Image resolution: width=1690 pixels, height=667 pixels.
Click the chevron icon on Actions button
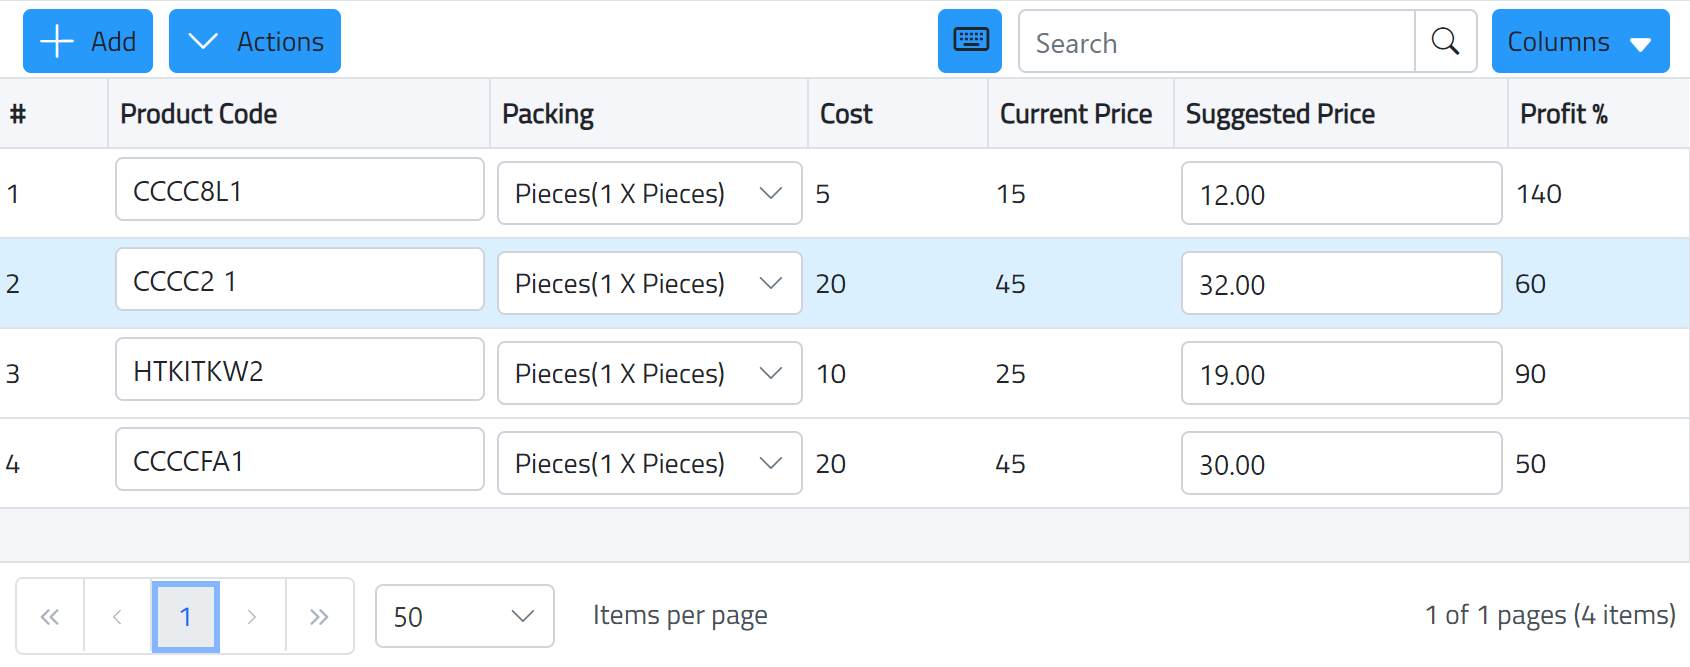point(204,41)
